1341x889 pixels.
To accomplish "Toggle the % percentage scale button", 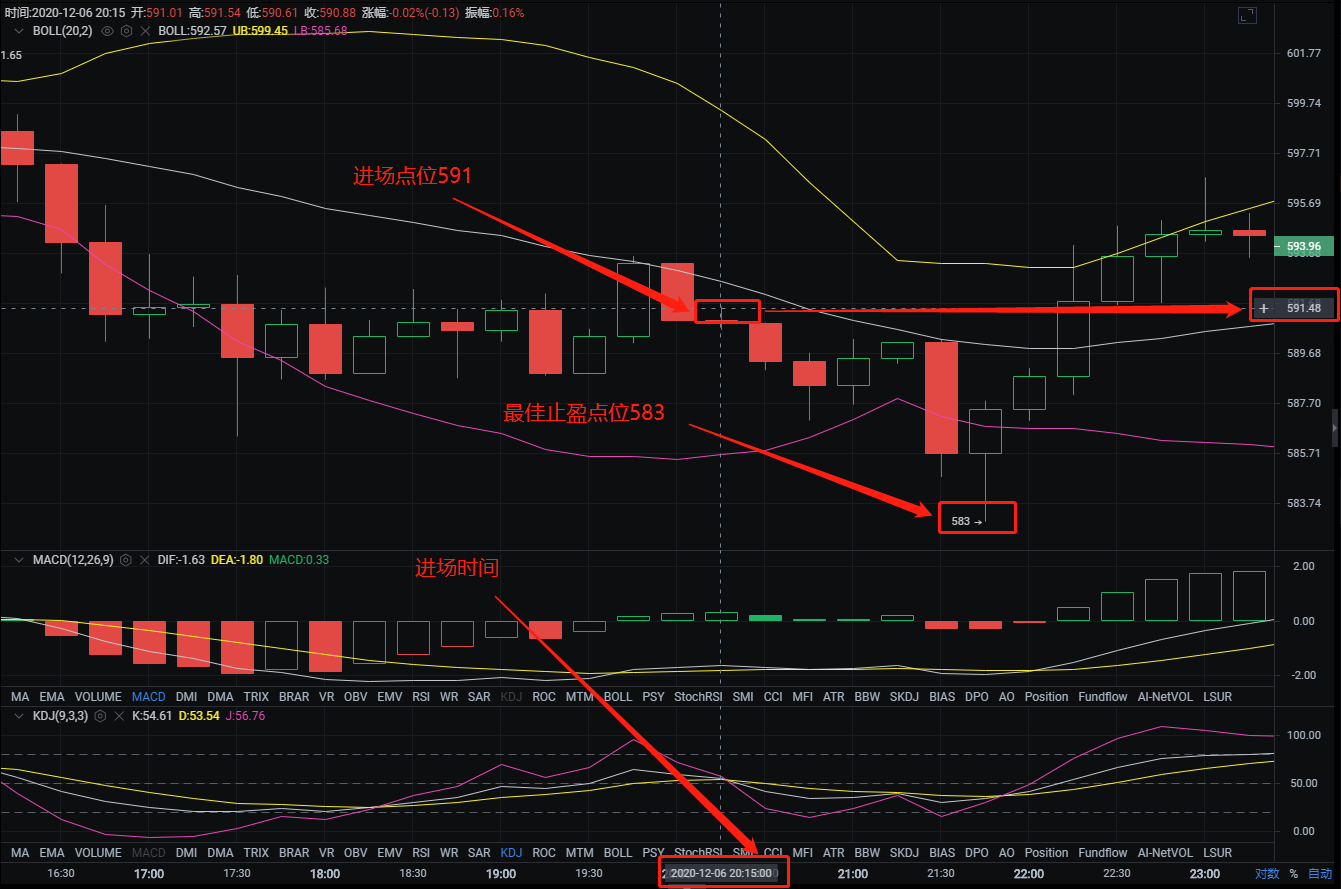I will tap(1293, 874).
